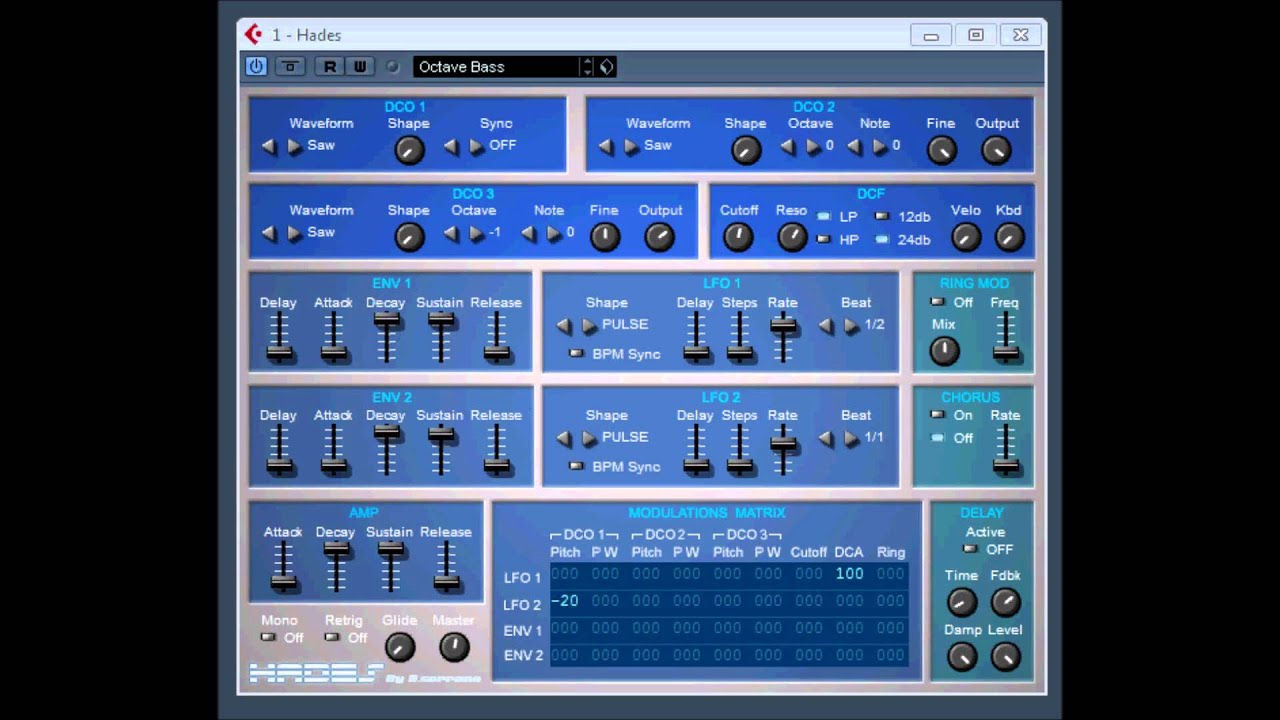The width and height of the screenshot is (1280, 720).
Task: Click the DCF Kbd knob
Action: click(x=1009, y=237)
